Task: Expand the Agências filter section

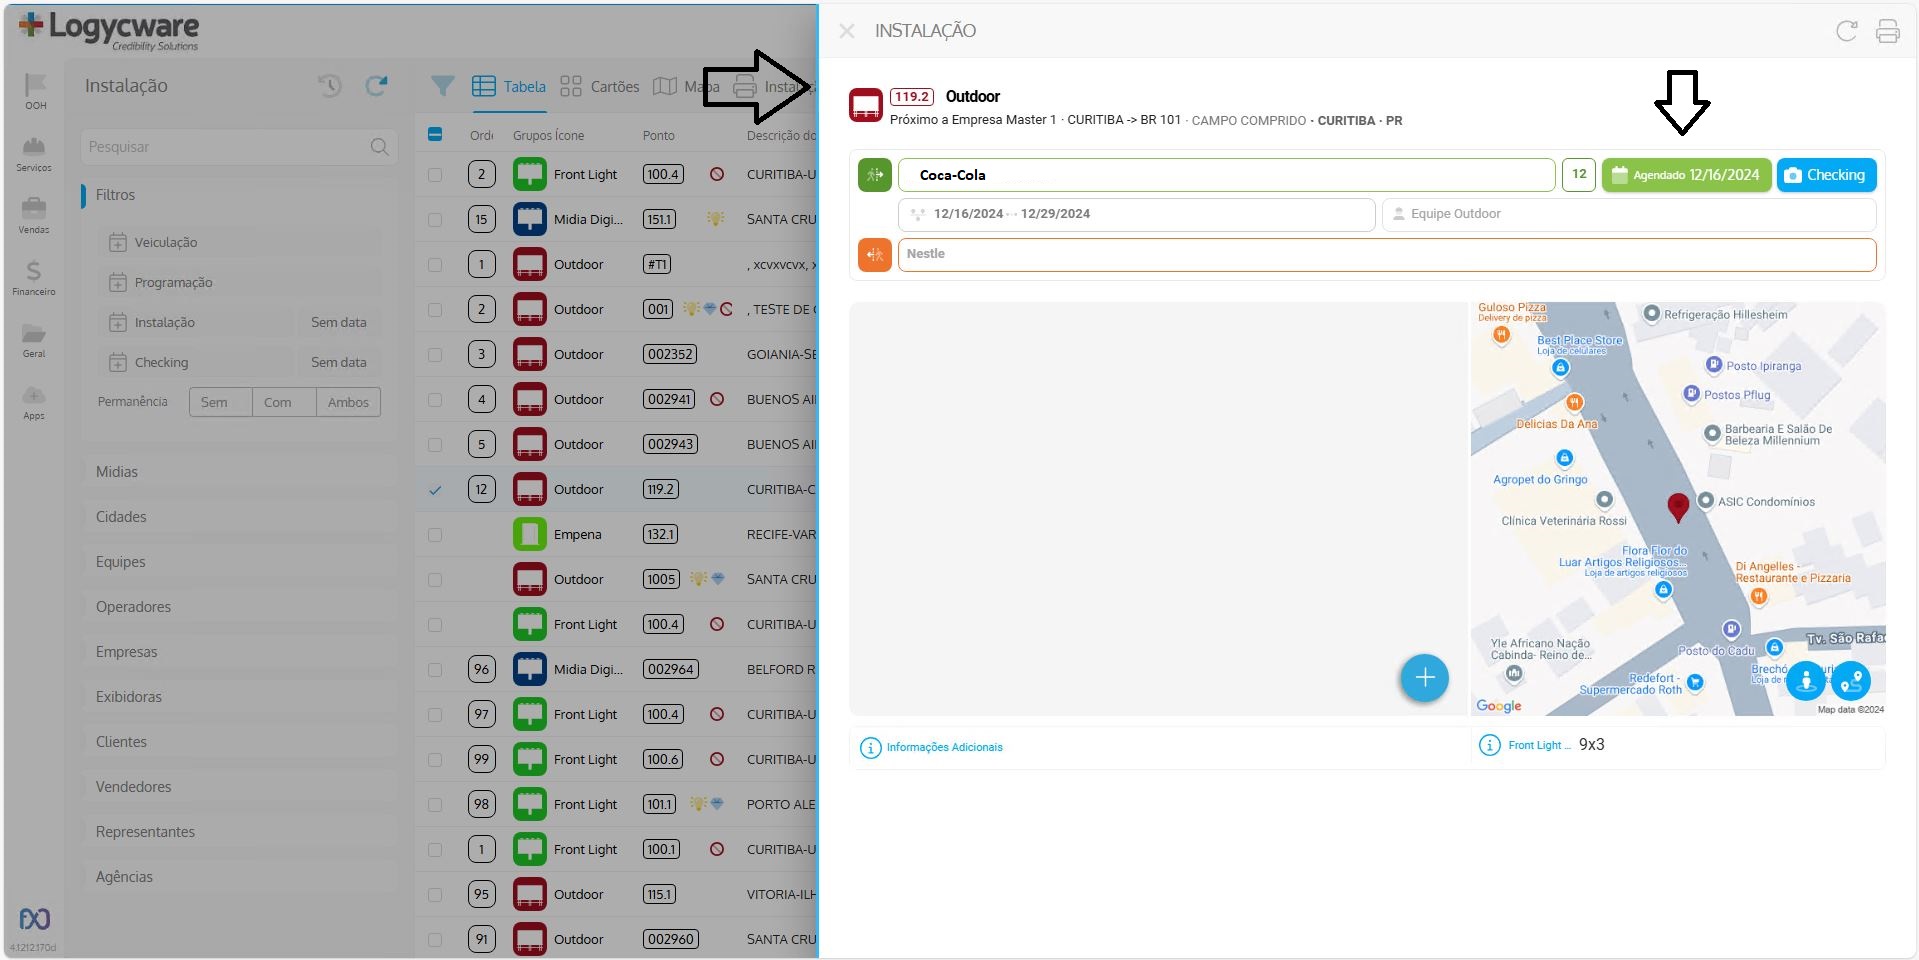Action: [x=240, y=877]
